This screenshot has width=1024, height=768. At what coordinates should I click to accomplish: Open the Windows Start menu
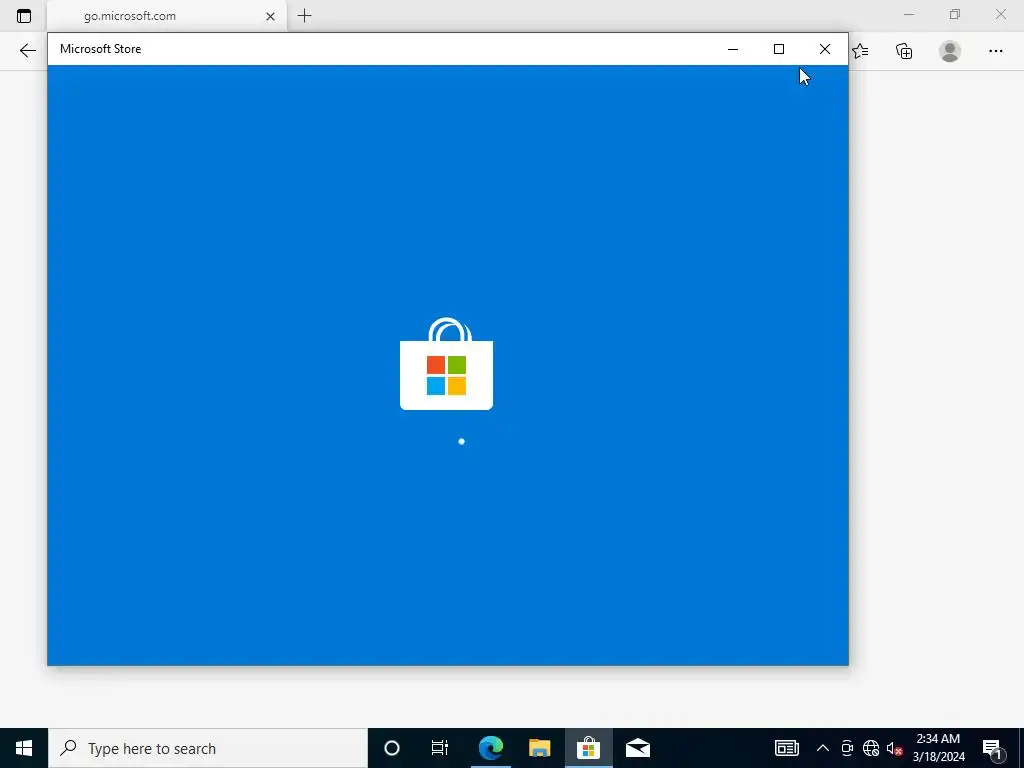point(24,748)
